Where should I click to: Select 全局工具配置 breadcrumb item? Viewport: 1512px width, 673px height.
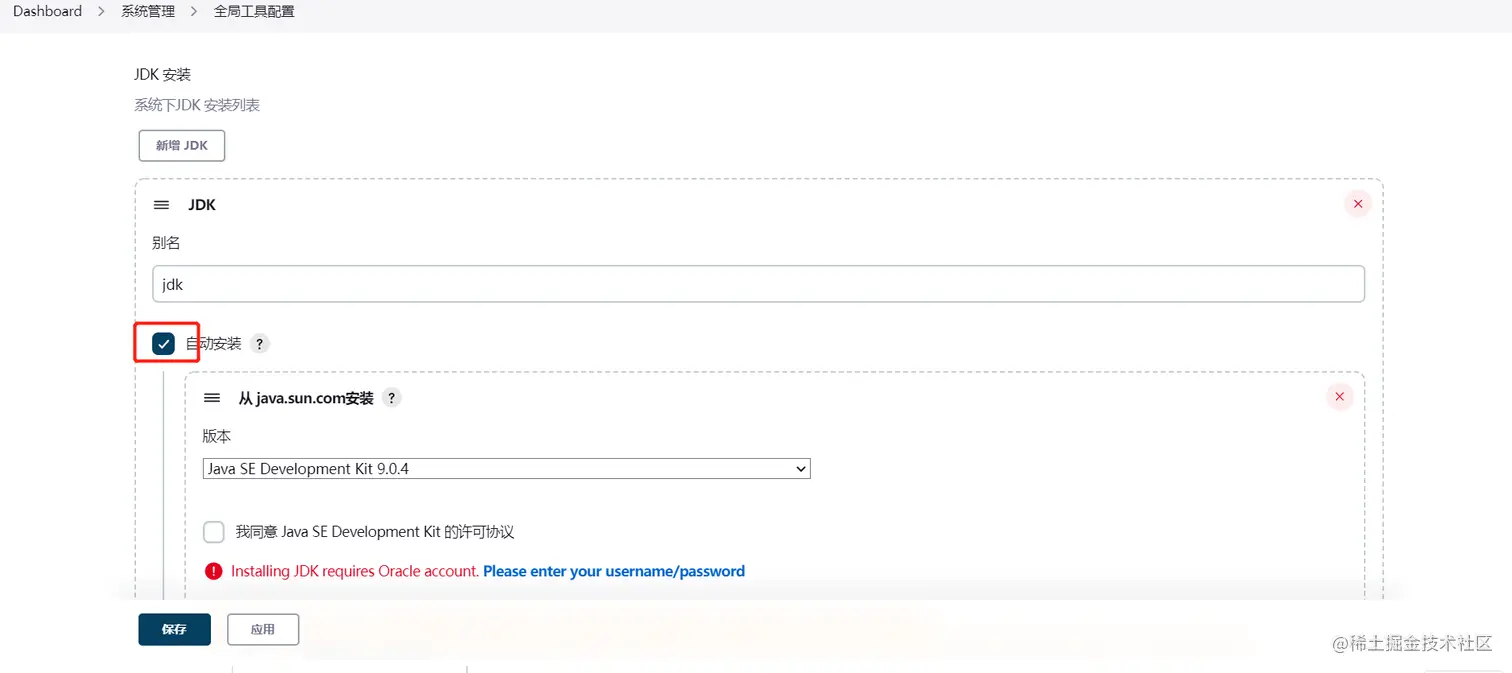tap(254, 12)
